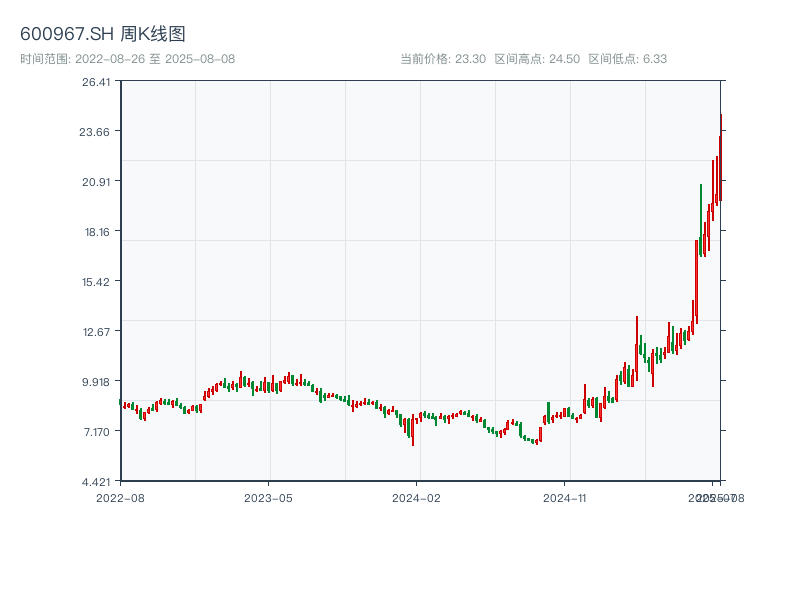800x600 pixels.
Task: Select the 2023-05 date axis label
Action: 268,497
